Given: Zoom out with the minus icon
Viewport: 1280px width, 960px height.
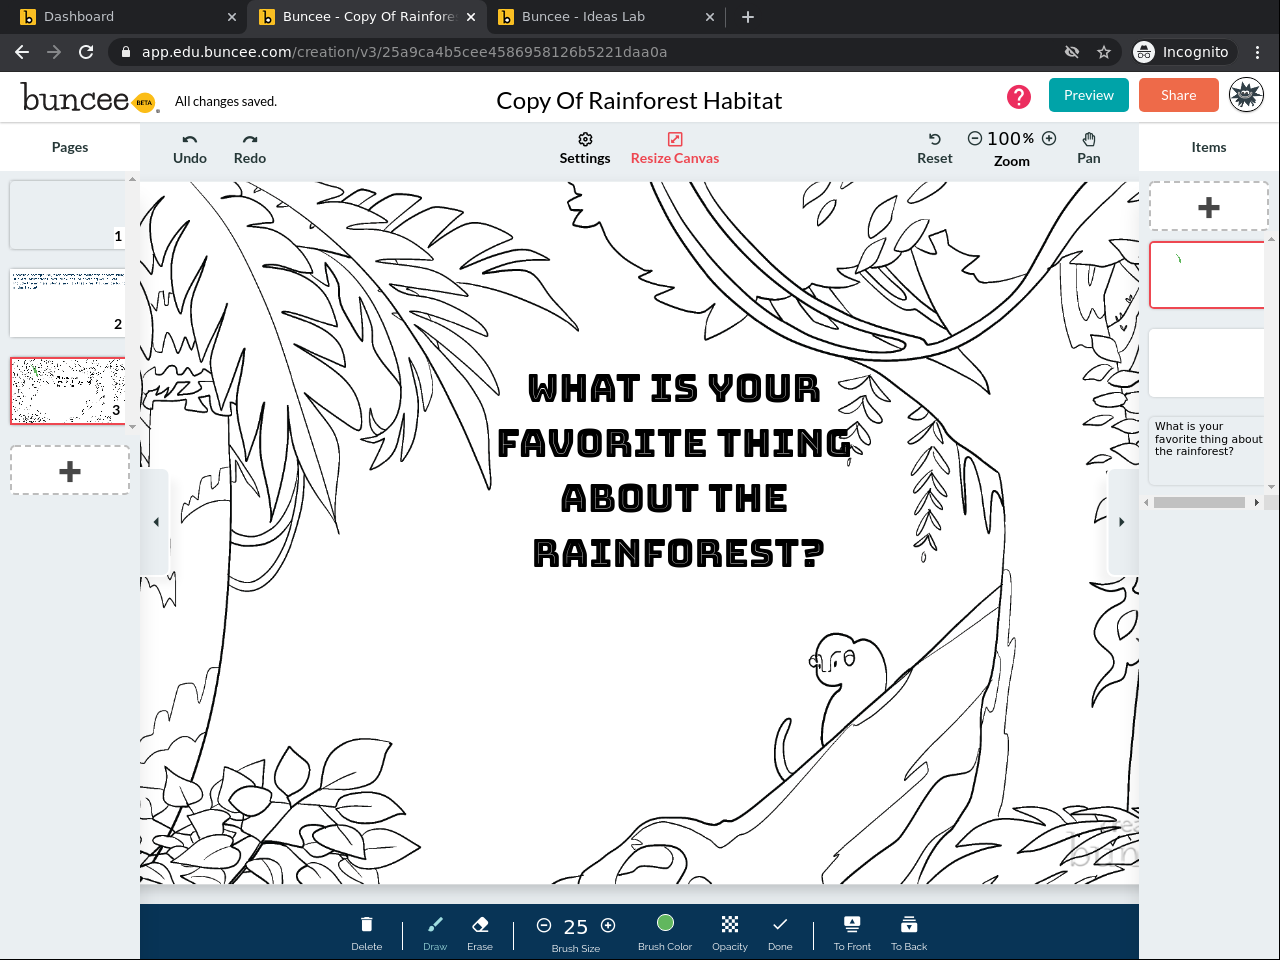Looking at the screenshot, I should [x=975, y=139].
